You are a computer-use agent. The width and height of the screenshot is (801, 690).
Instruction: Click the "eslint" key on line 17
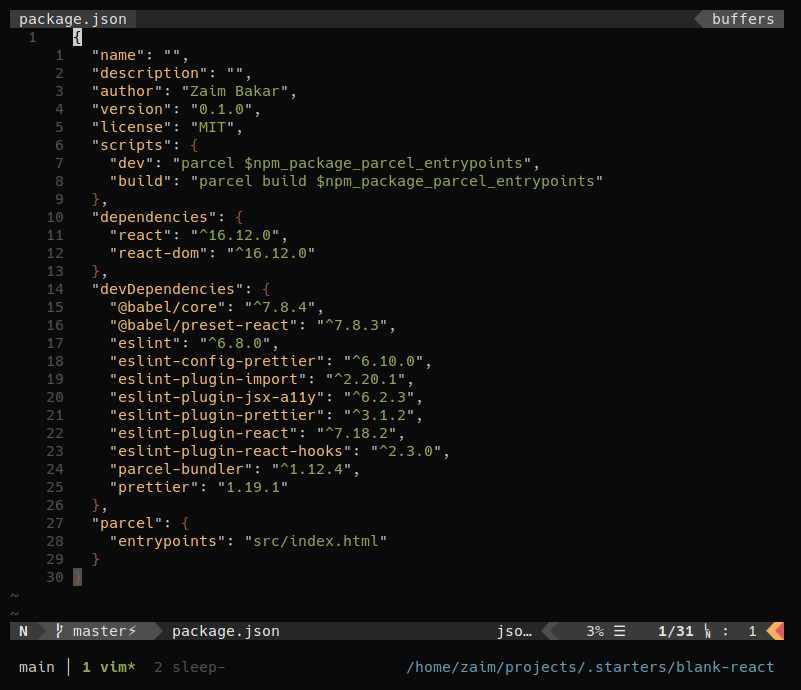pyautogui.click(x=145, y=343)
